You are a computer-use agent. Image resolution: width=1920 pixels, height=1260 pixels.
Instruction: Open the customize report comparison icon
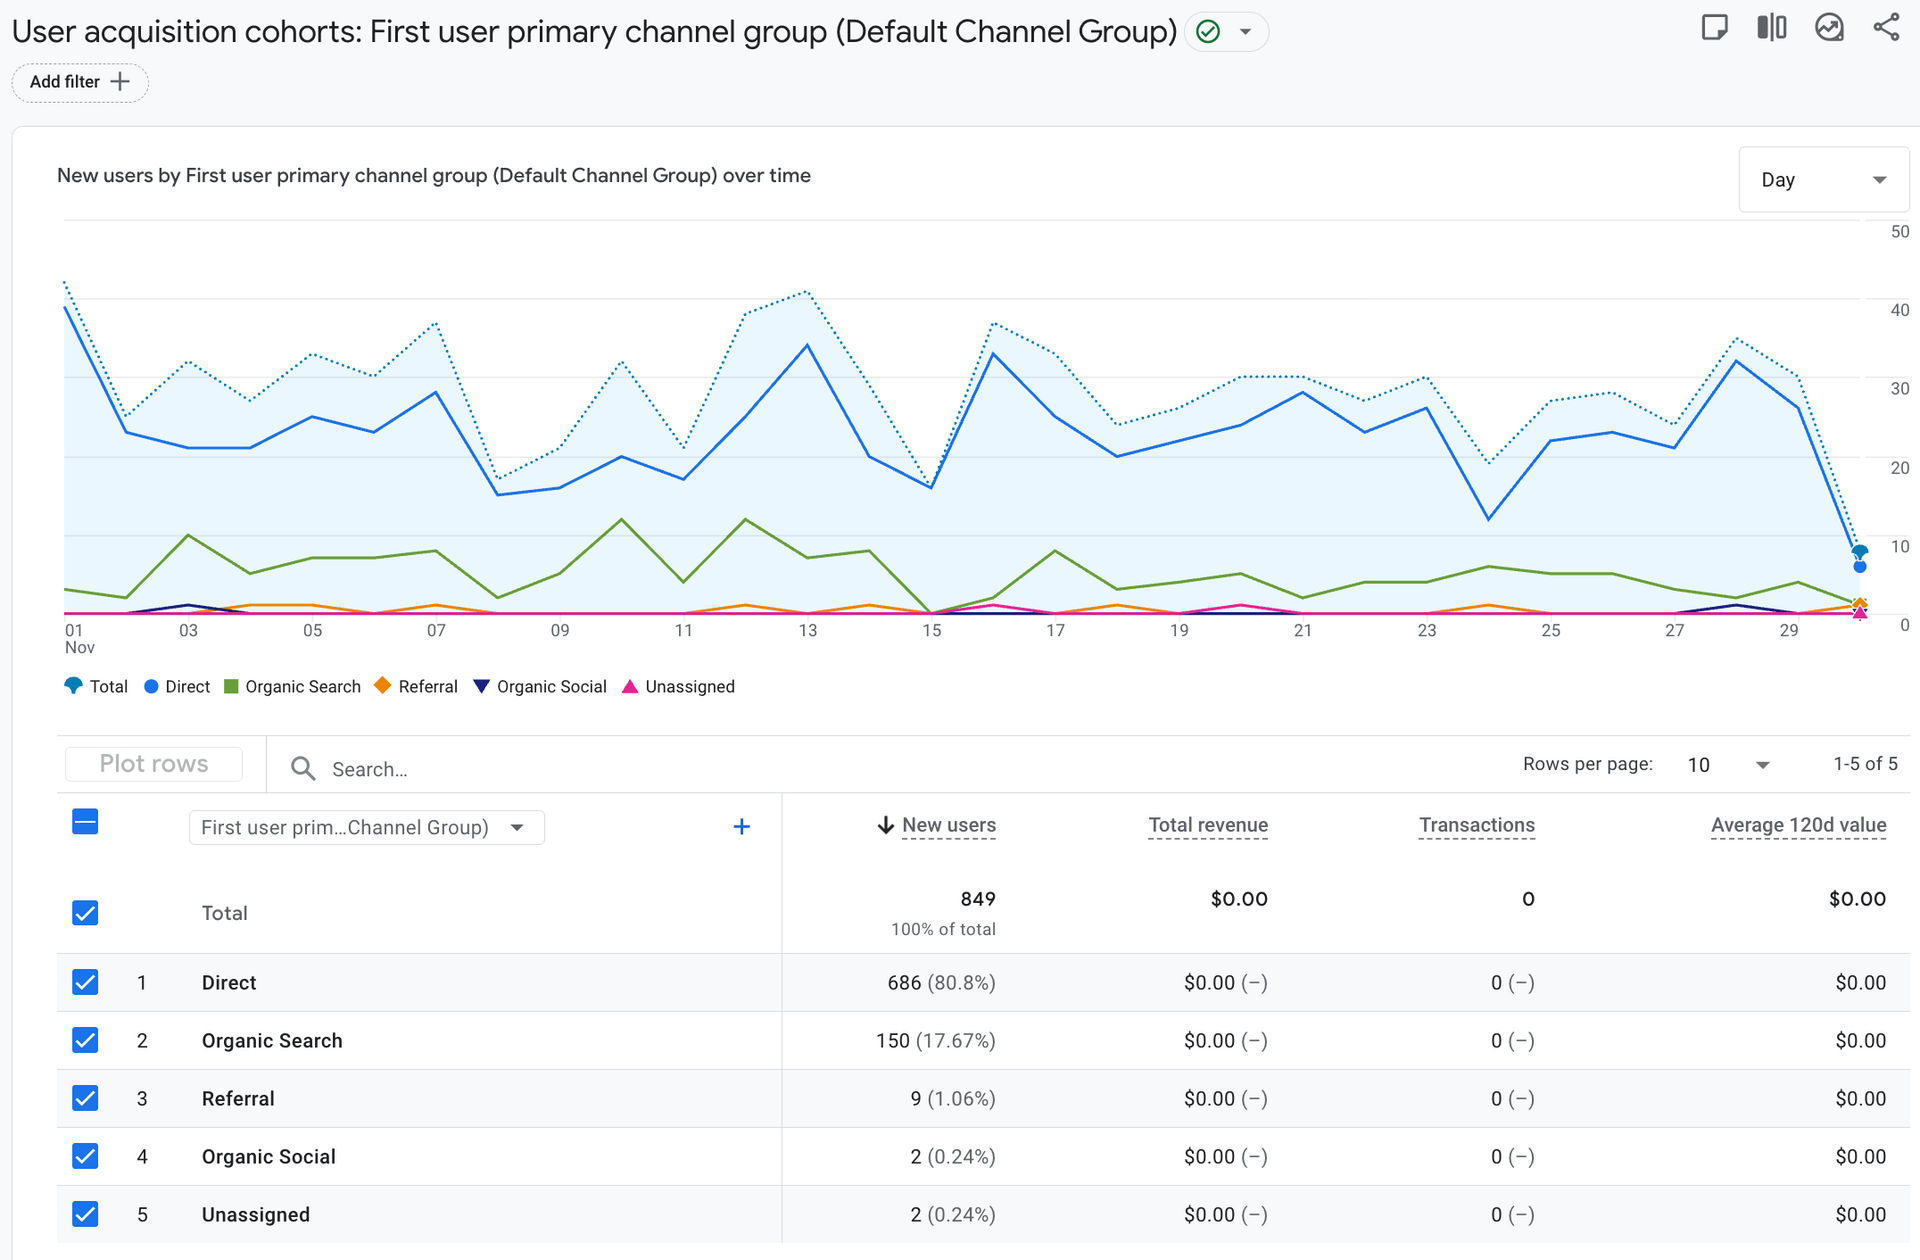click(x=1771, y=28)
